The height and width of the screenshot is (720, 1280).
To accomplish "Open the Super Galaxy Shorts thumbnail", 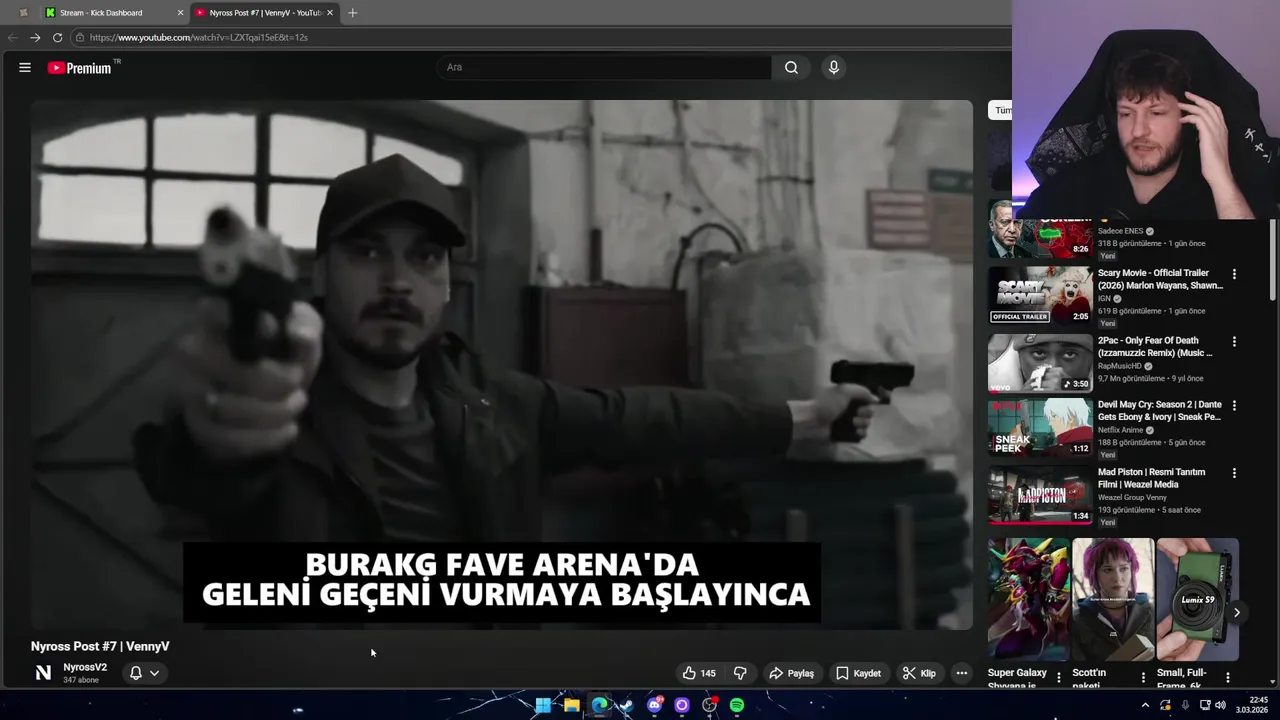I will coord(1028,599).
